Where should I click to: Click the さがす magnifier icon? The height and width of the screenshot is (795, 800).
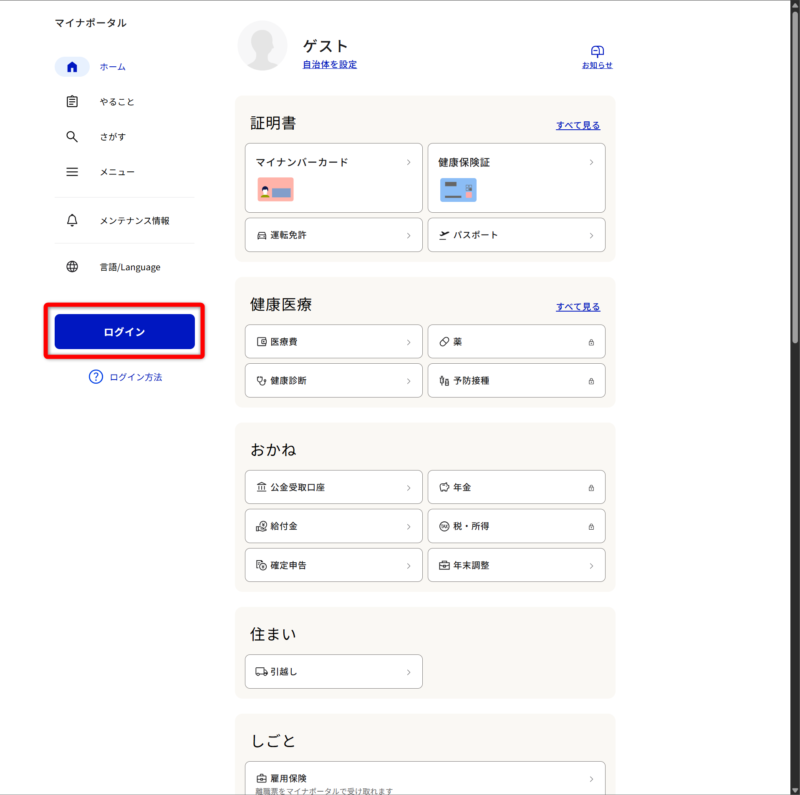coord(72,137)
